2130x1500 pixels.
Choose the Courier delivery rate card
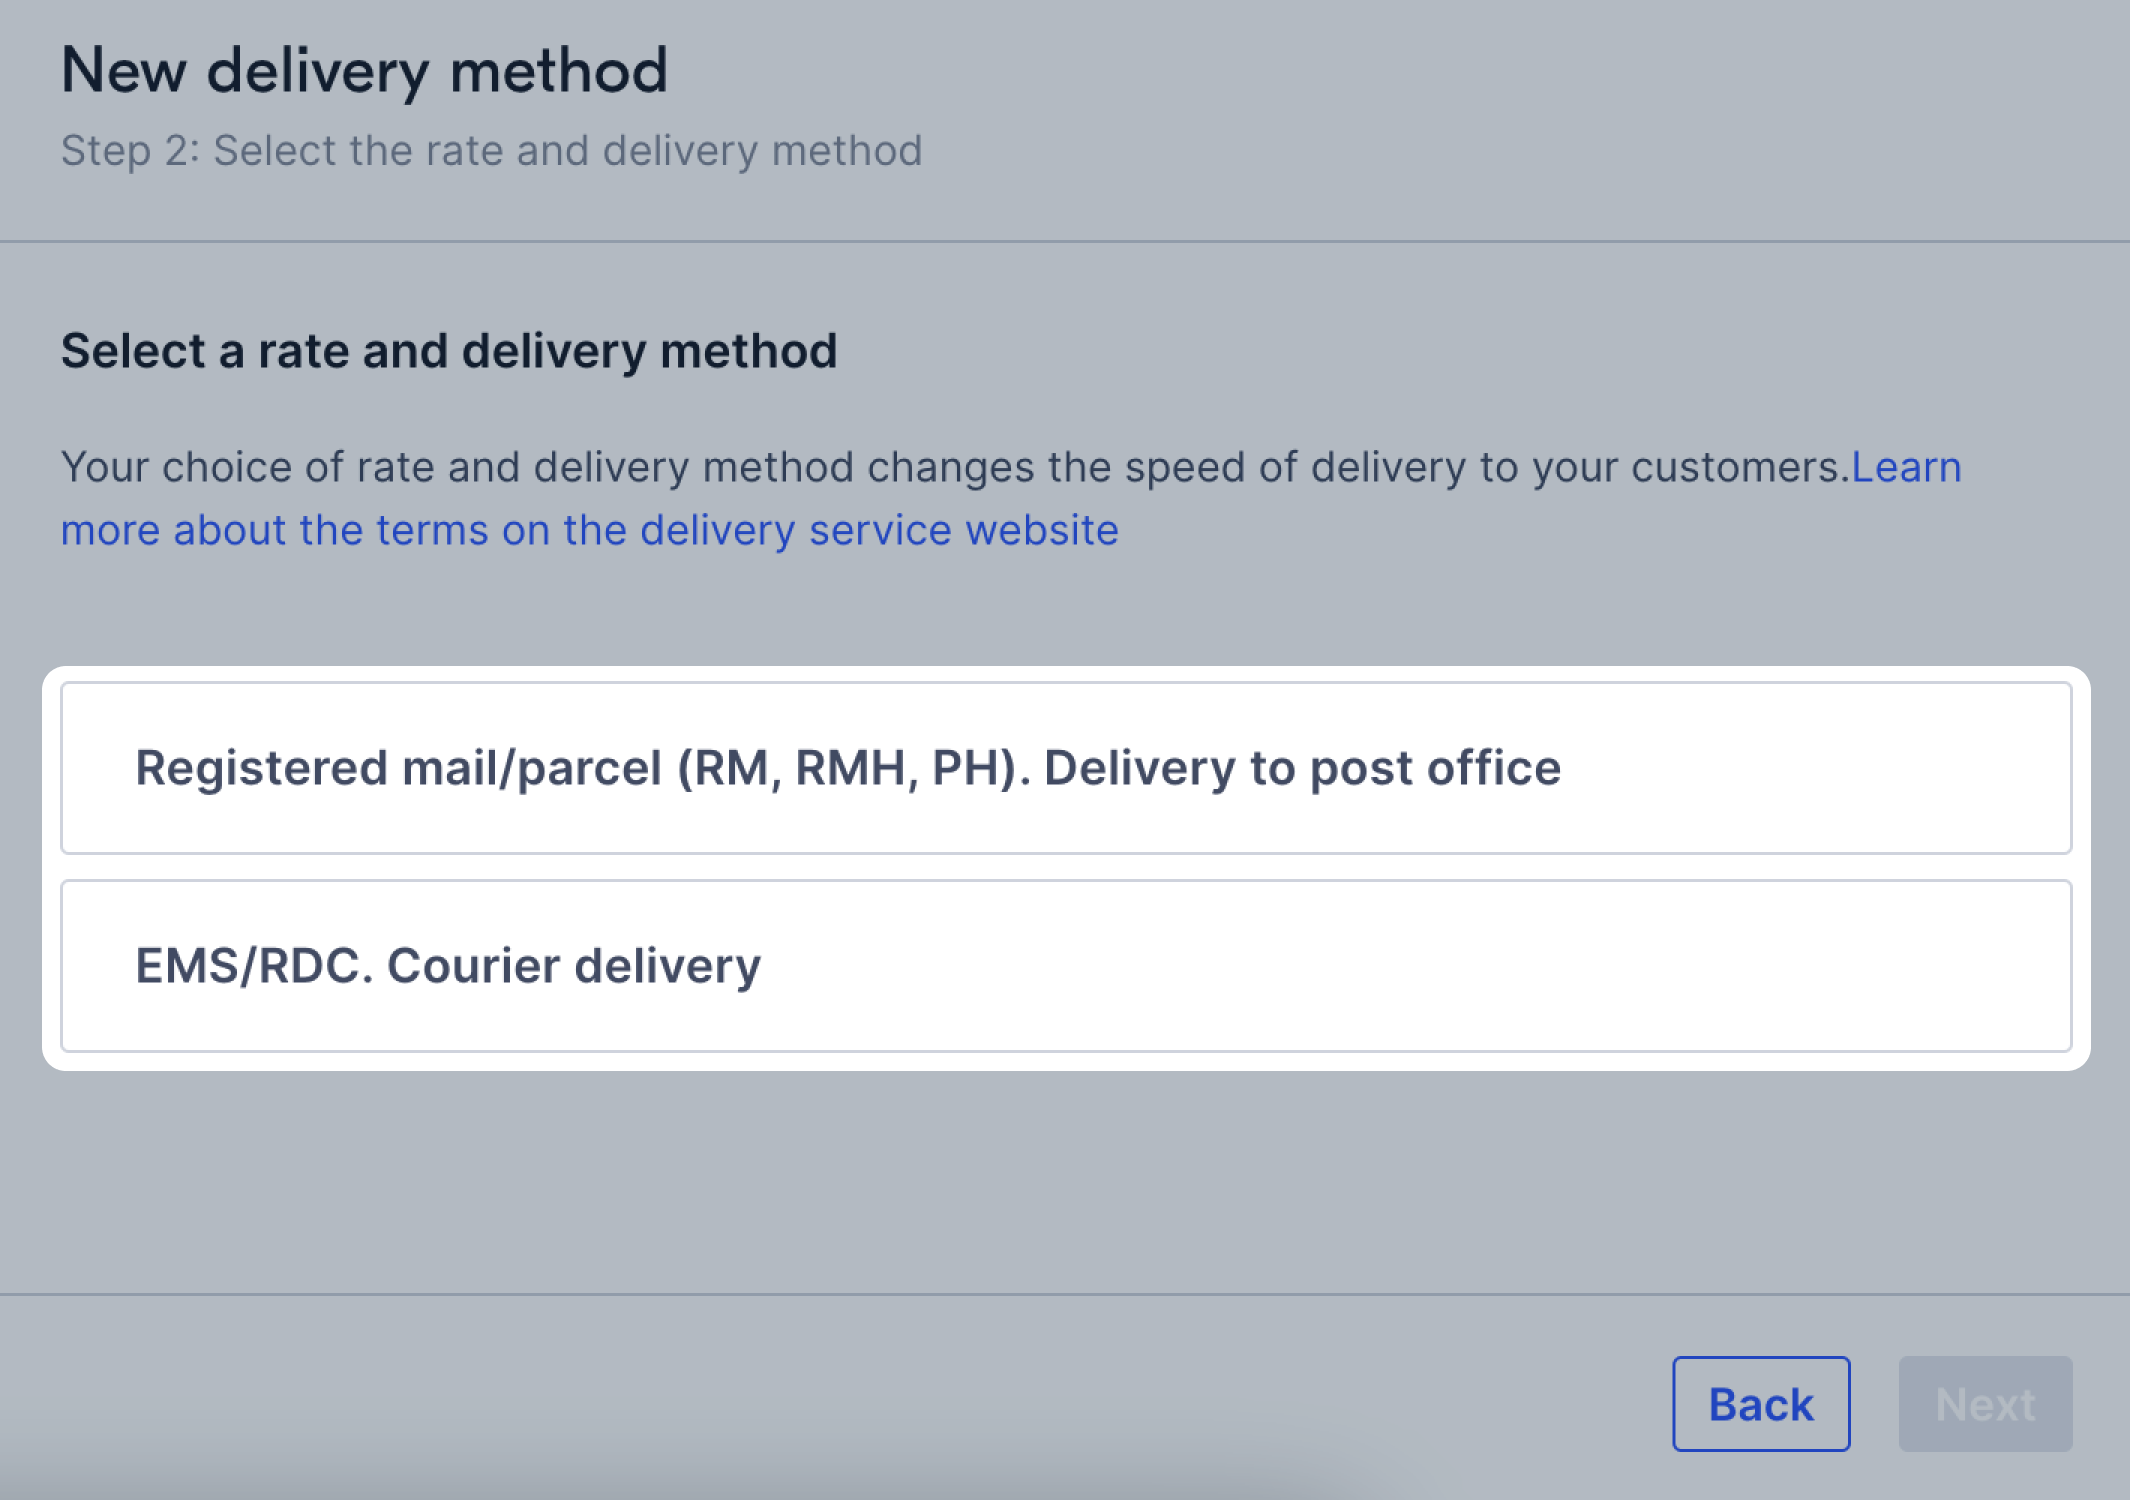coord(1066,966)
